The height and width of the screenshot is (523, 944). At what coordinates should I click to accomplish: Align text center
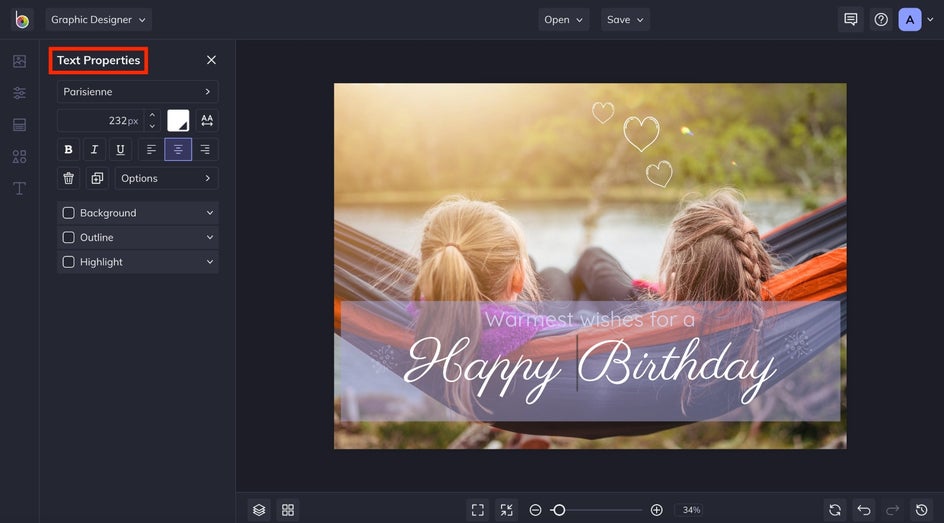pyautogui.click(x=178, y=149)
